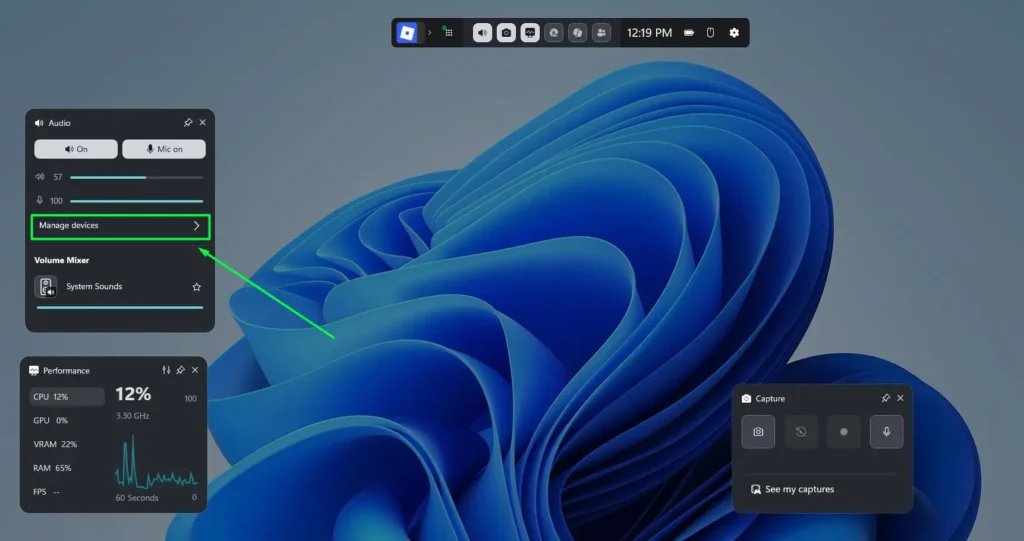Select the CPU 12% metric tab

coord(67,397)
